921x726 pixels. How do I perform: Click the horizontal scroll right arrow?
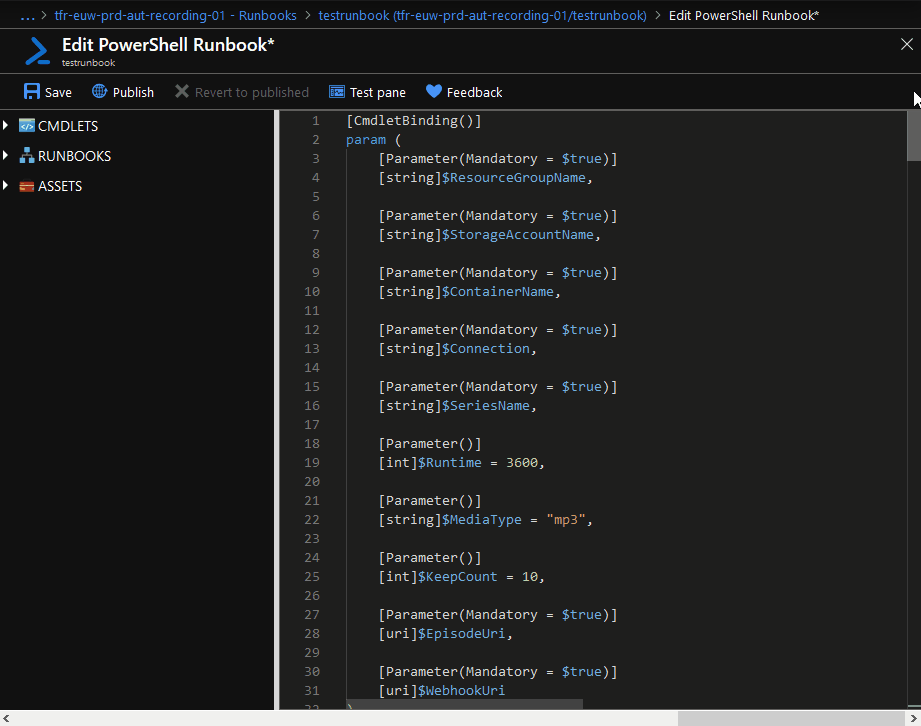point(914,718)
